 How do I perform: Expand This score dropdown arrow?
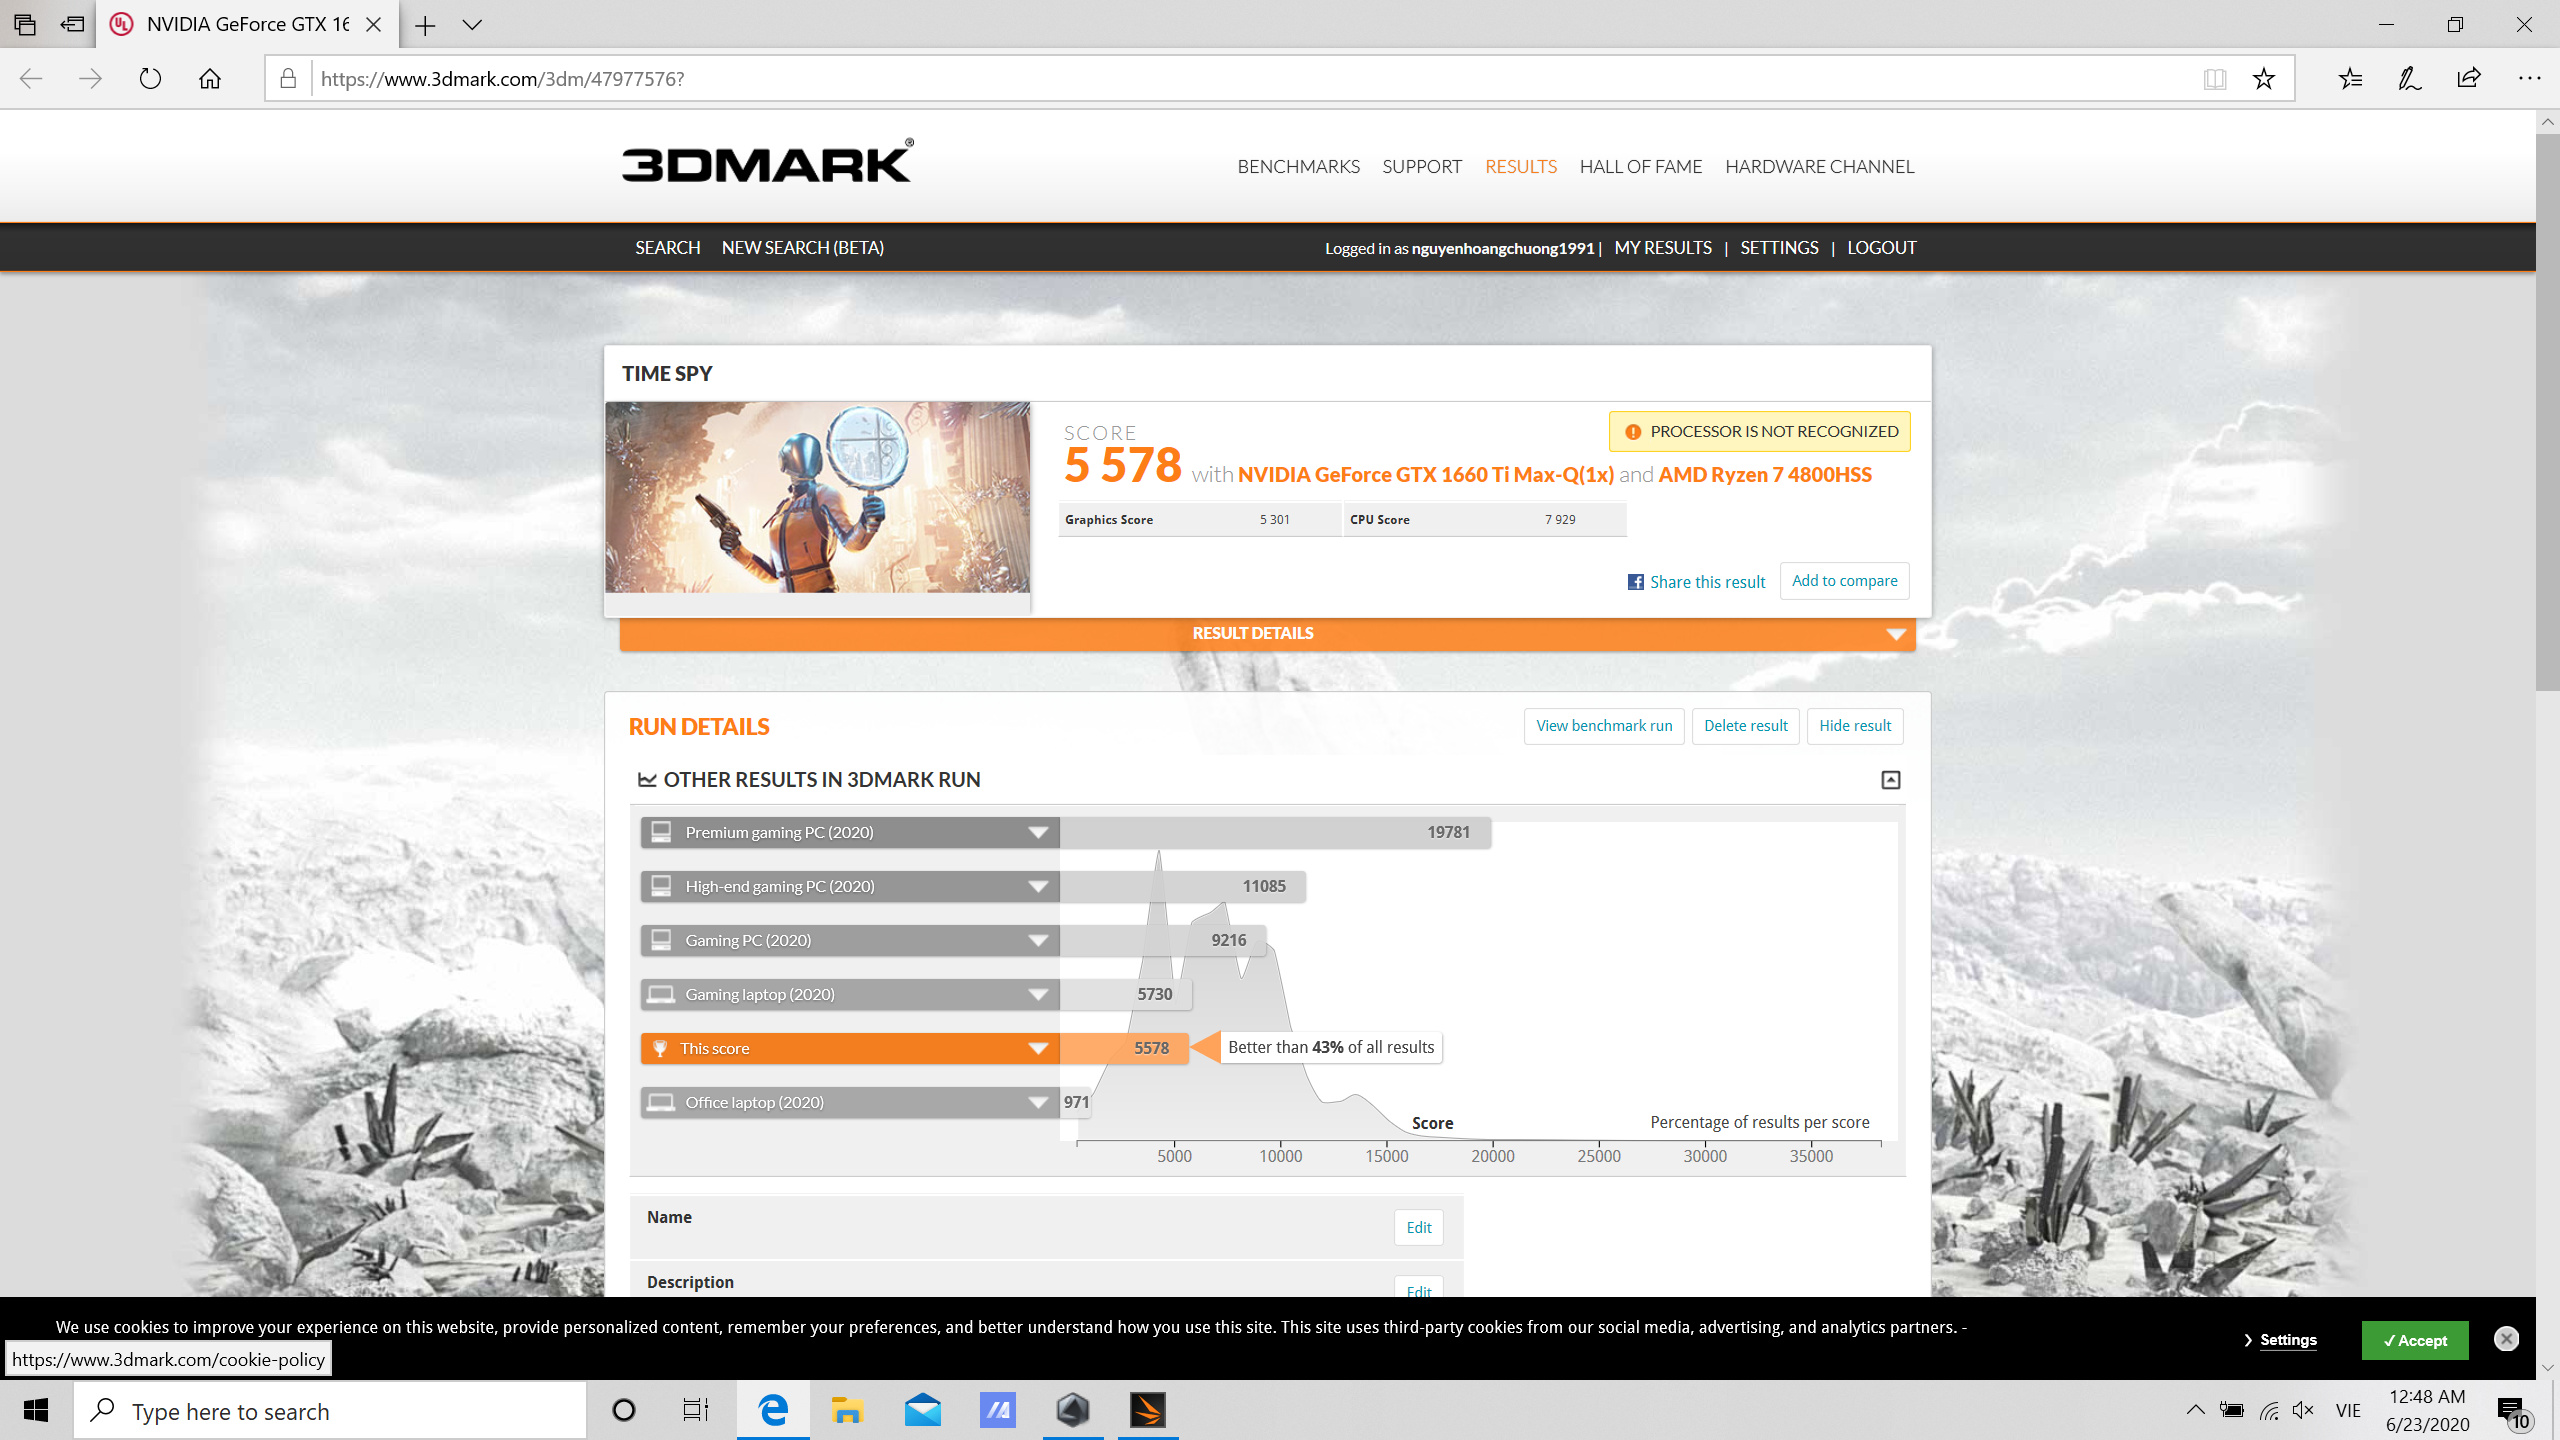coord(1038,1049)
